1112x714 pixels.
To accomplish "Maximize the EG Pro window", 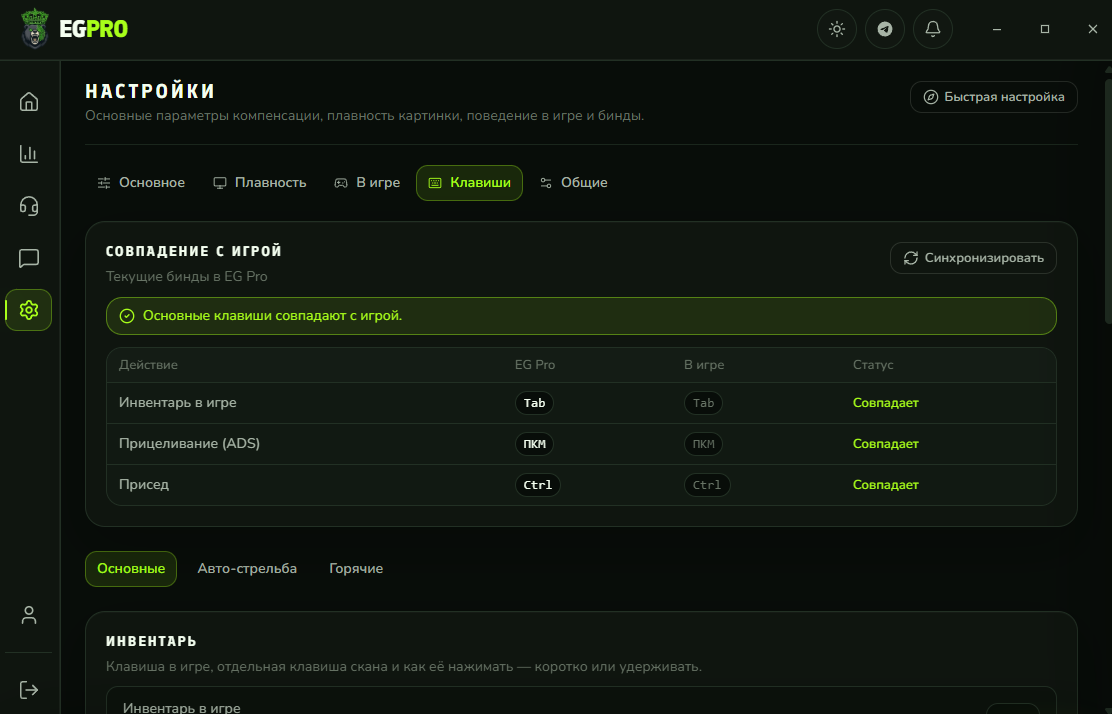I will click(1045, 29).
